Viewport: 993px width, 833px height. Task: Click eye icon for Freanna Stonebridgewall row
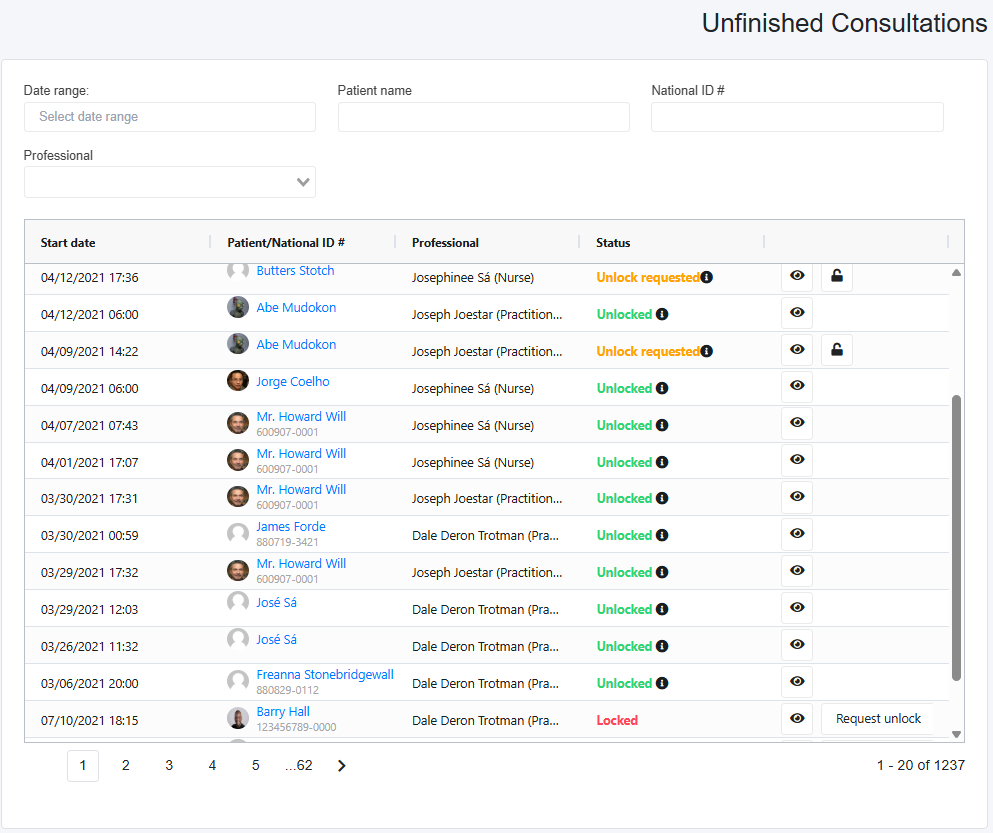click(797, 682)
